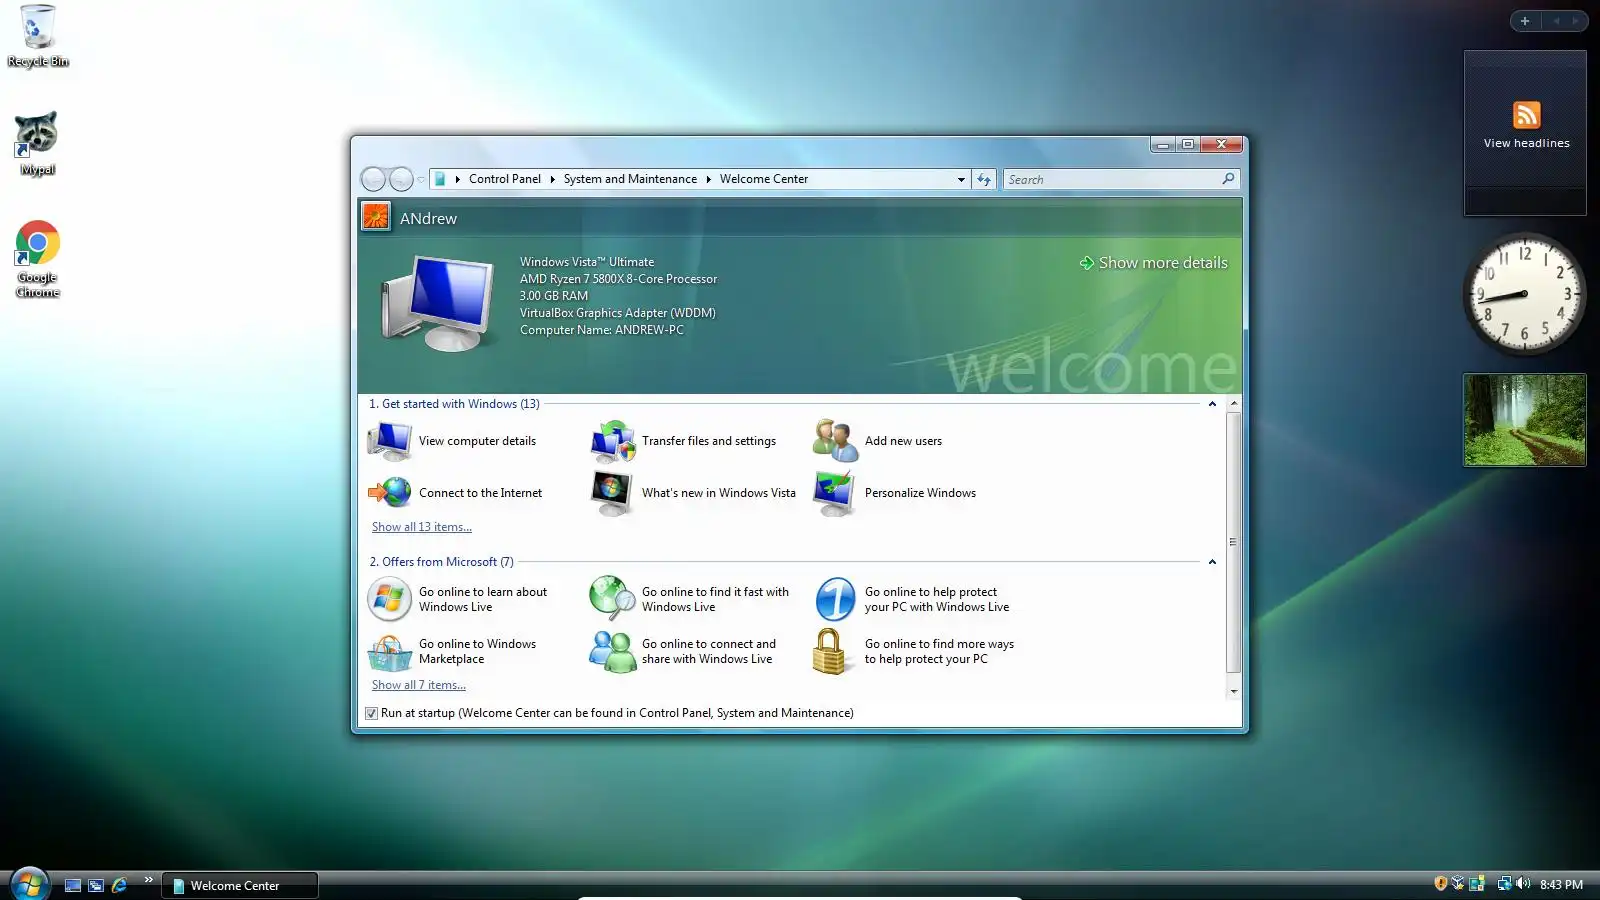Screen dimensions: 1600x900
Task: Click the sidebar Add Gadgets plus button
Action: (1525, 21)
